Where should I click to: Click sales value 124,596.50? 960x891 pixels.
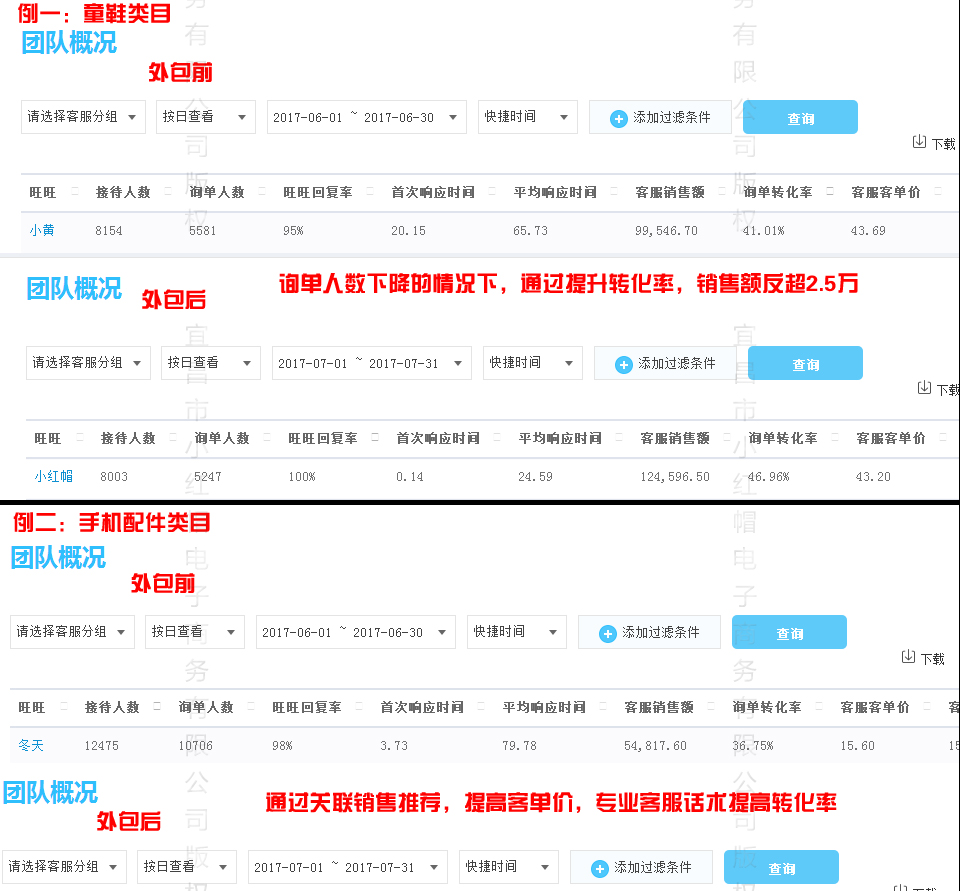click(675, 477)
